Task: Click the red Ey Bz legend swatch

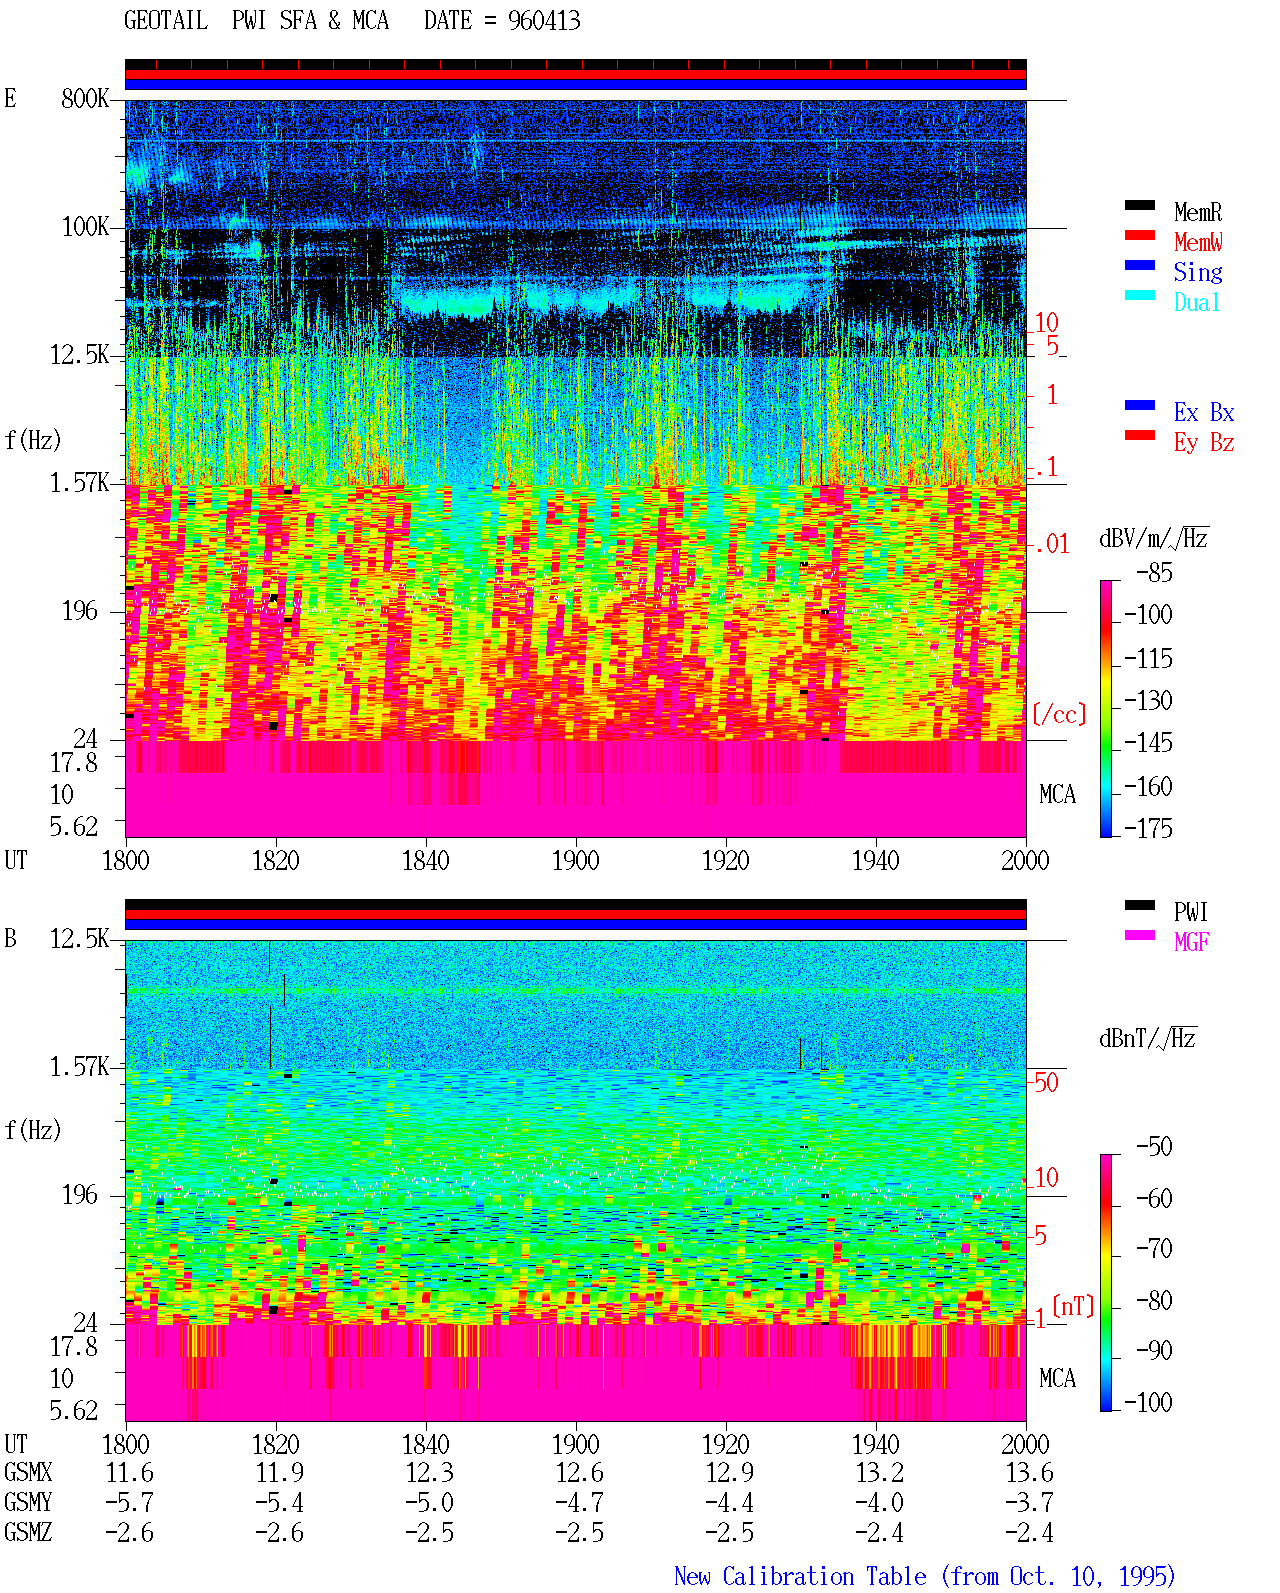Action: point(1139,435)
